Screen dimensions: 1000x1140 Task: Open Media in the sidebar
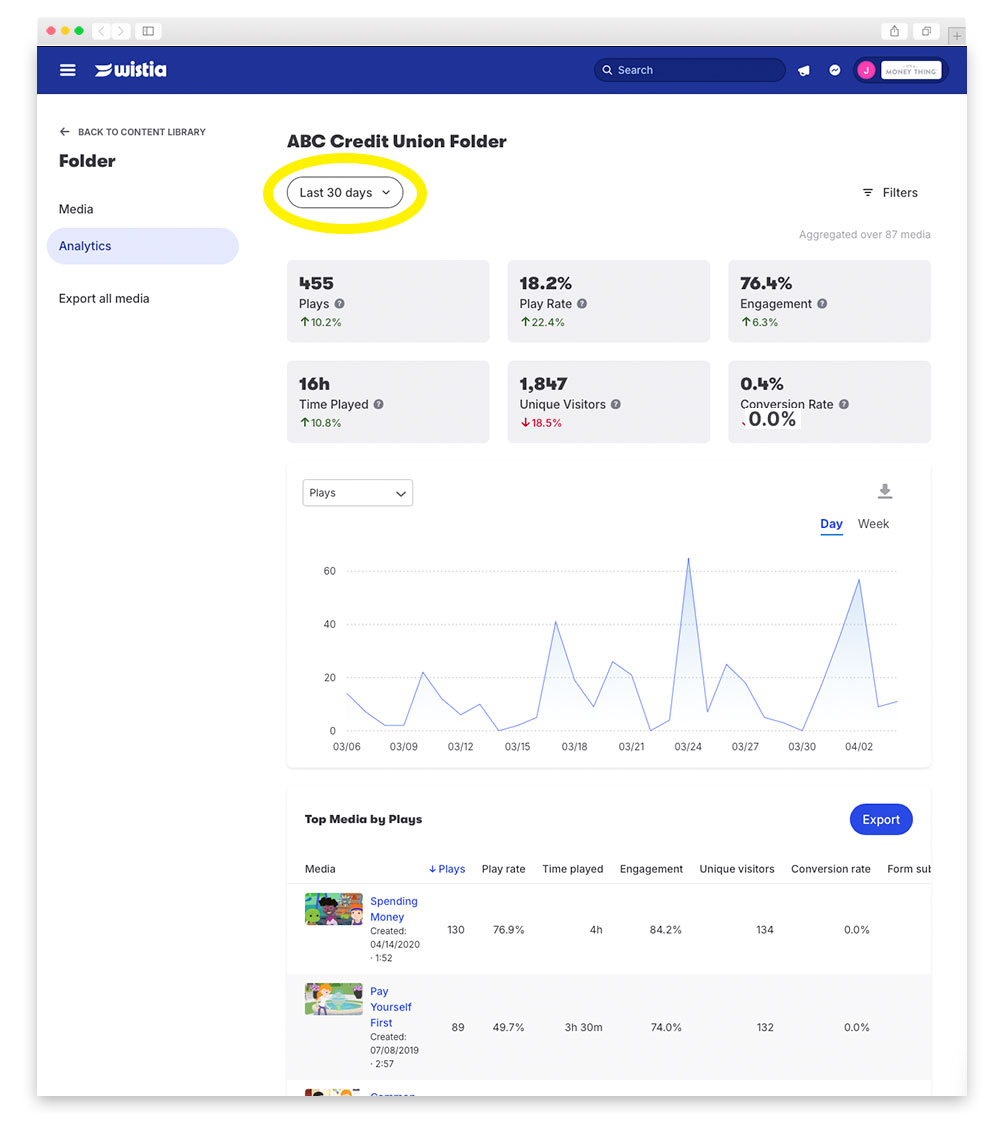[x=76, y=209]
